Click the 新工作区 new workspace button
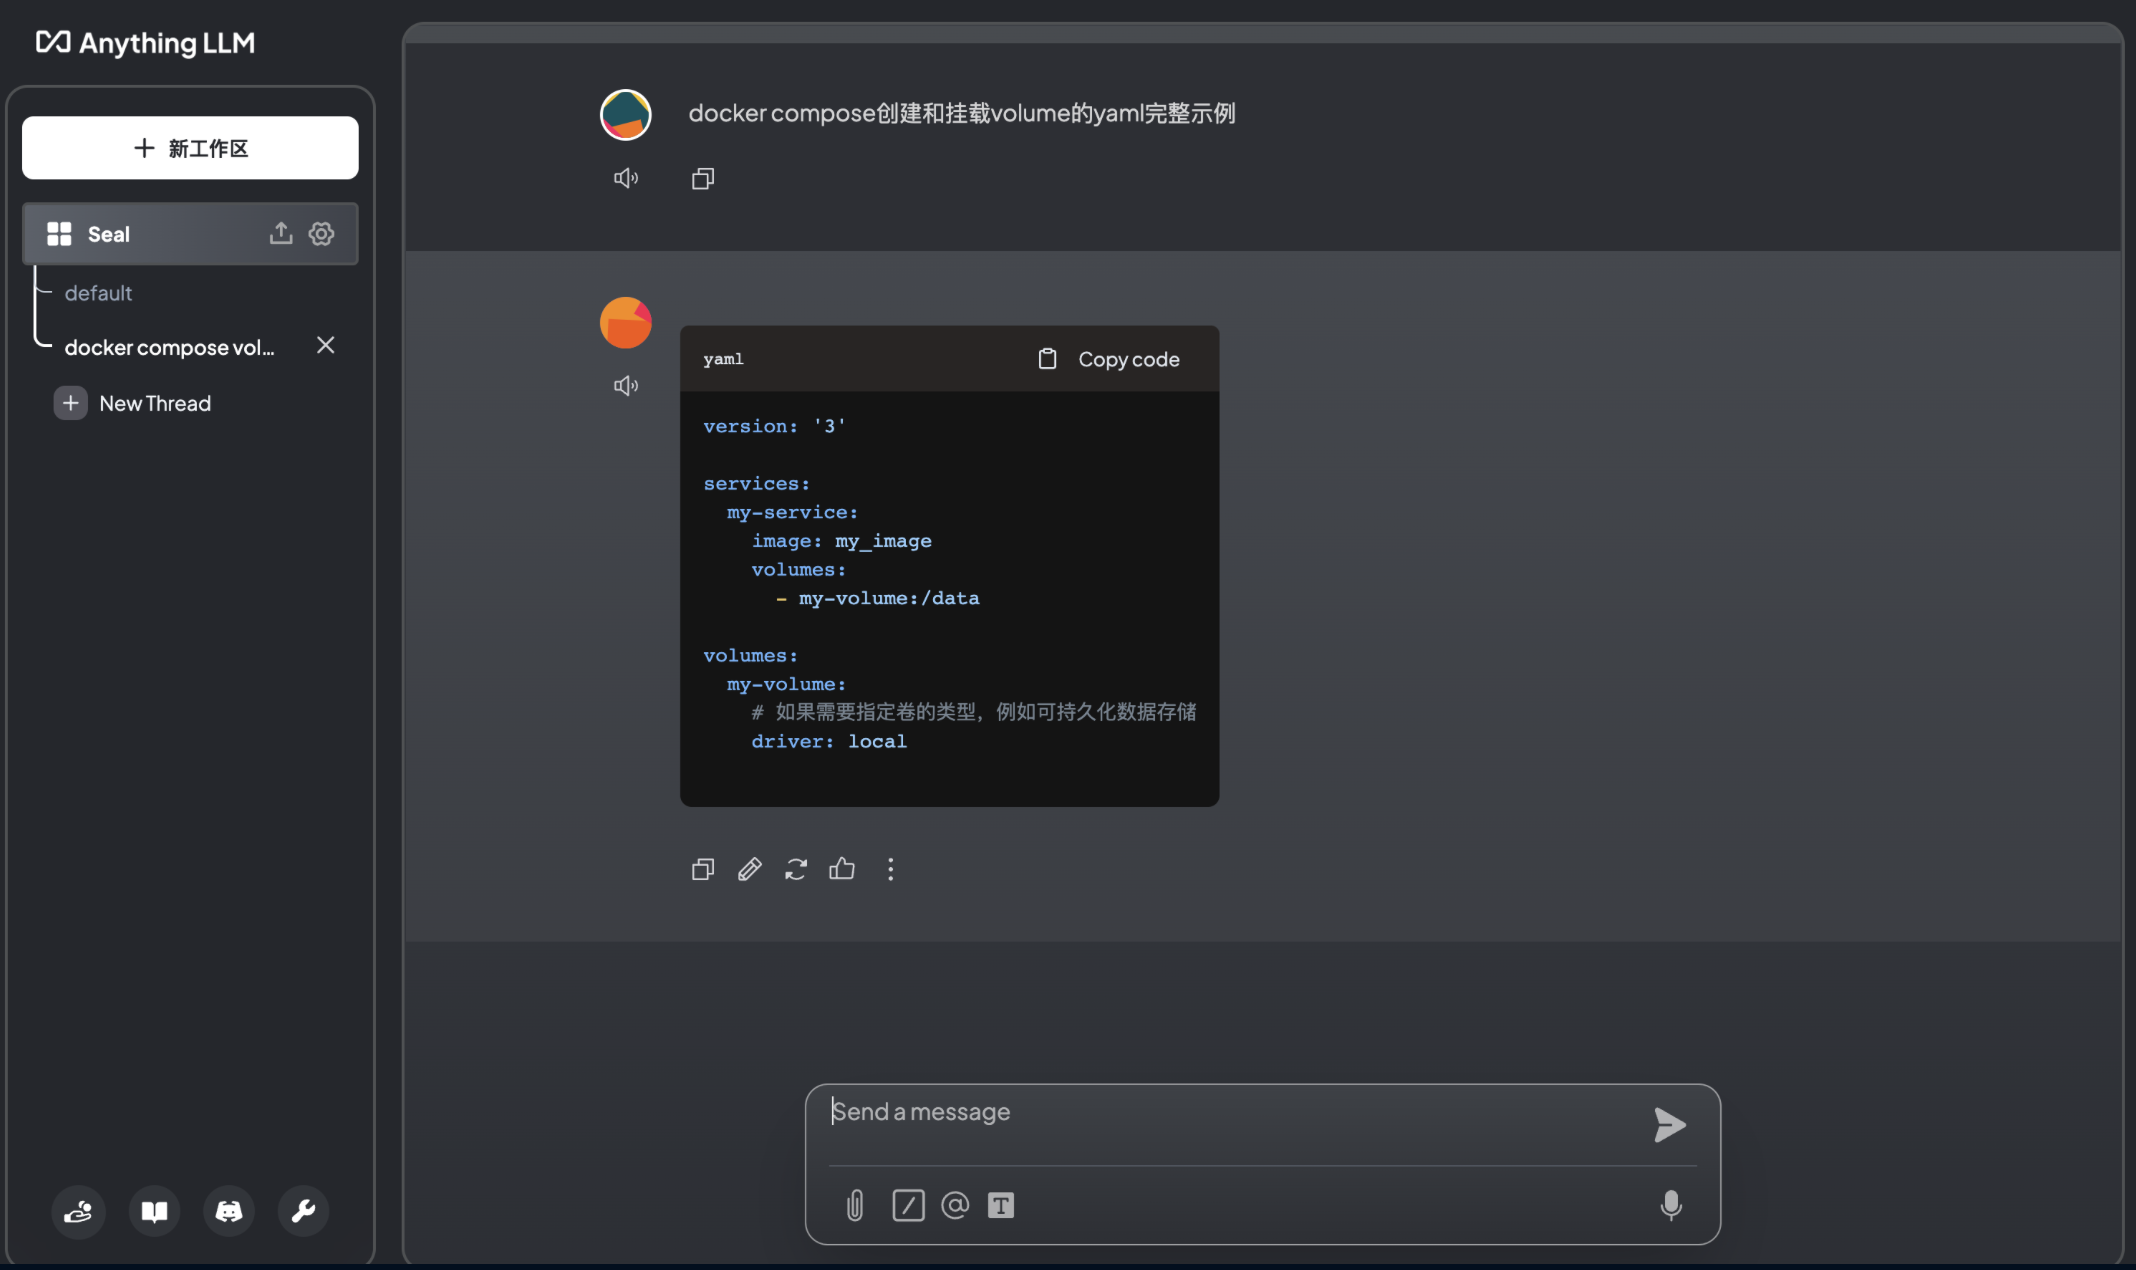Viewport: 2136px width, 1270px height. [190, 148]
